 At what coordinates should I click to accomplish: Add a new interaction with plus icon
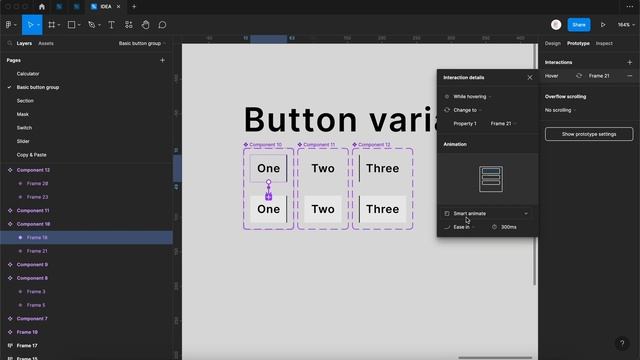tap(629, 62)
